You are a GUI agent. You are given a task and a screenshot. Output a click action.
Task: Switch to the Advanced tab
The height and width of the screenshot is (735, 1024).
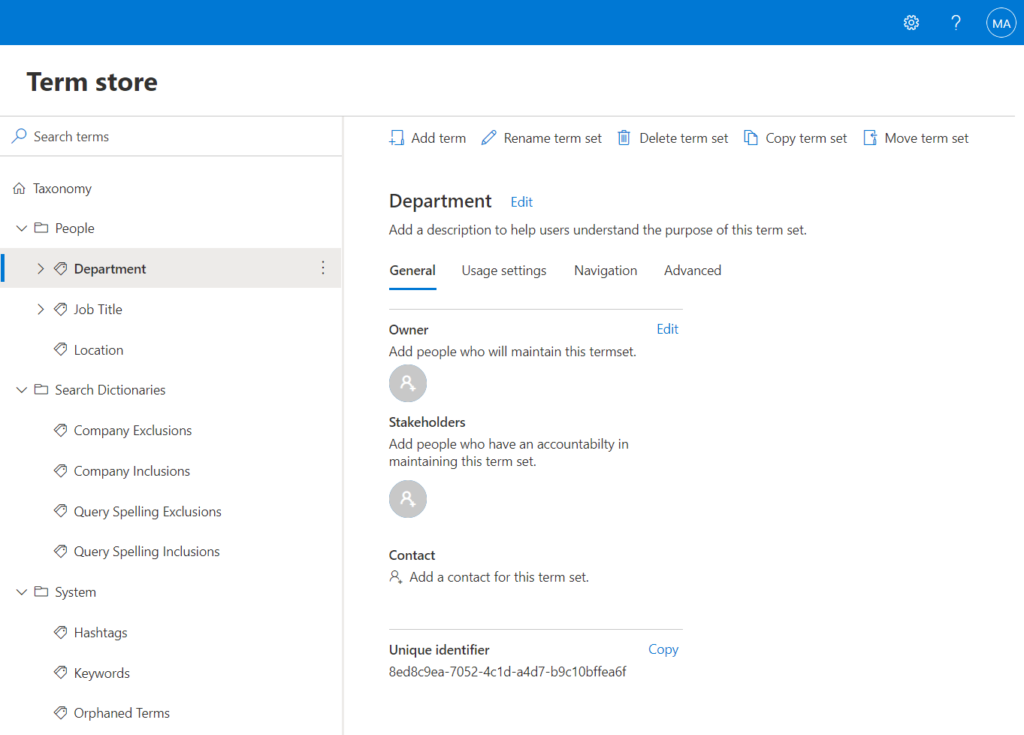[x=693, y=270]
